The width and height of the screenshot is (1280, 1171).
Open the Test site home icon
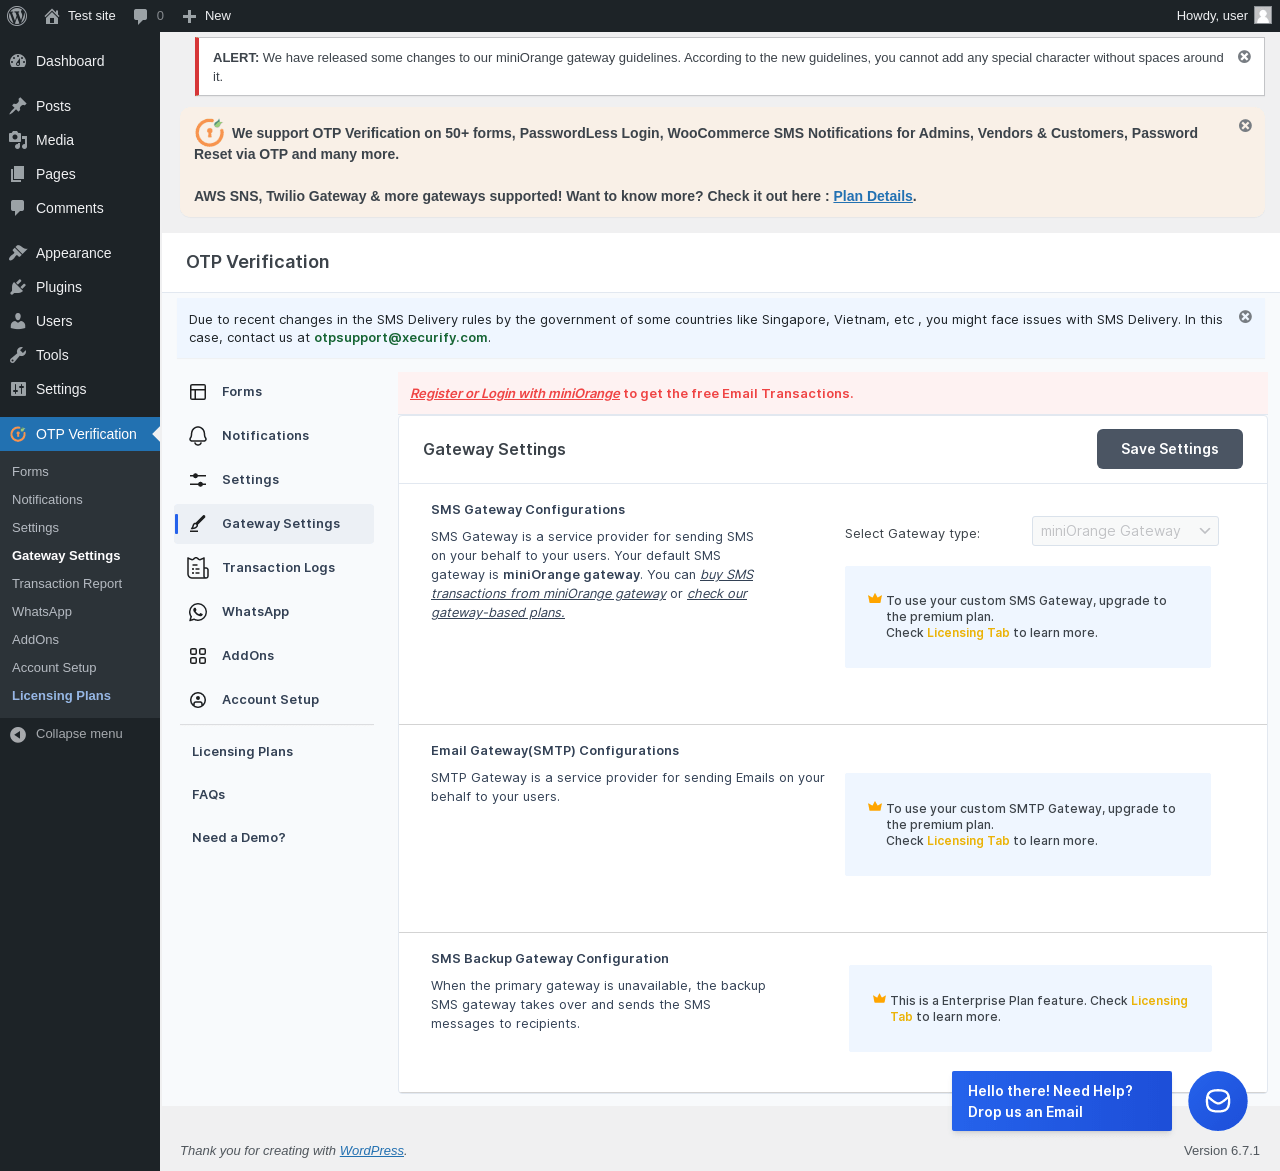coord(52,16)
